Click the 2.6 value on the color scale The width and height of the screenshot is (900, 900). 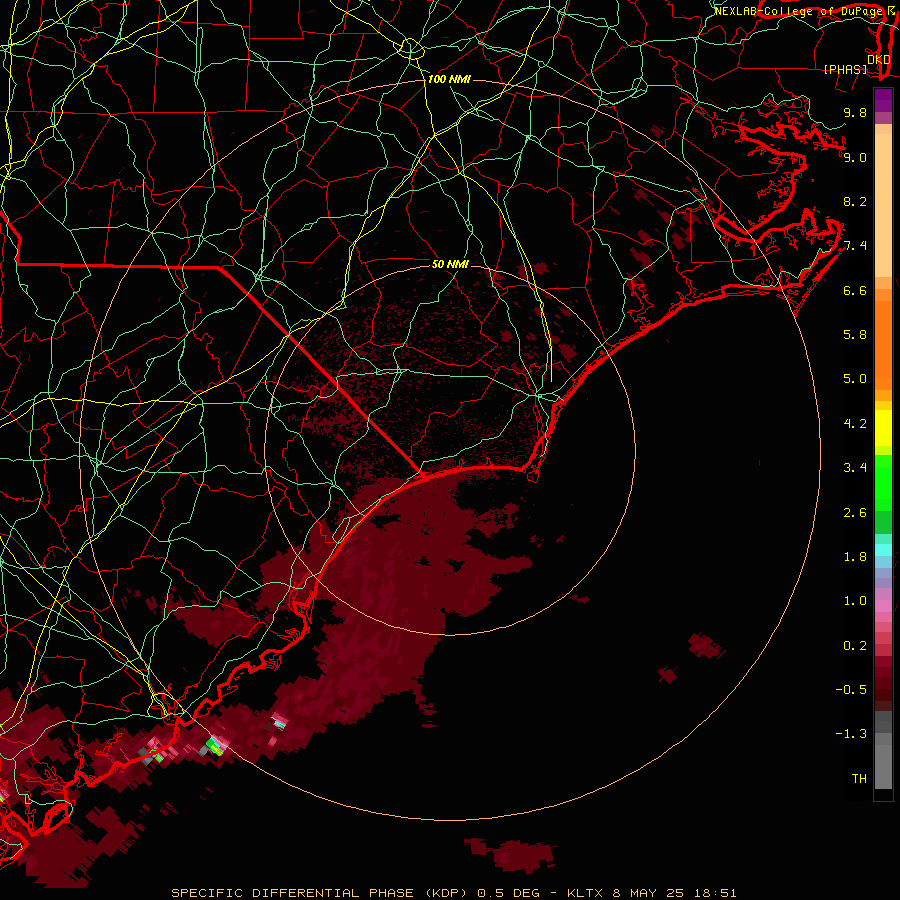point(855,512)
